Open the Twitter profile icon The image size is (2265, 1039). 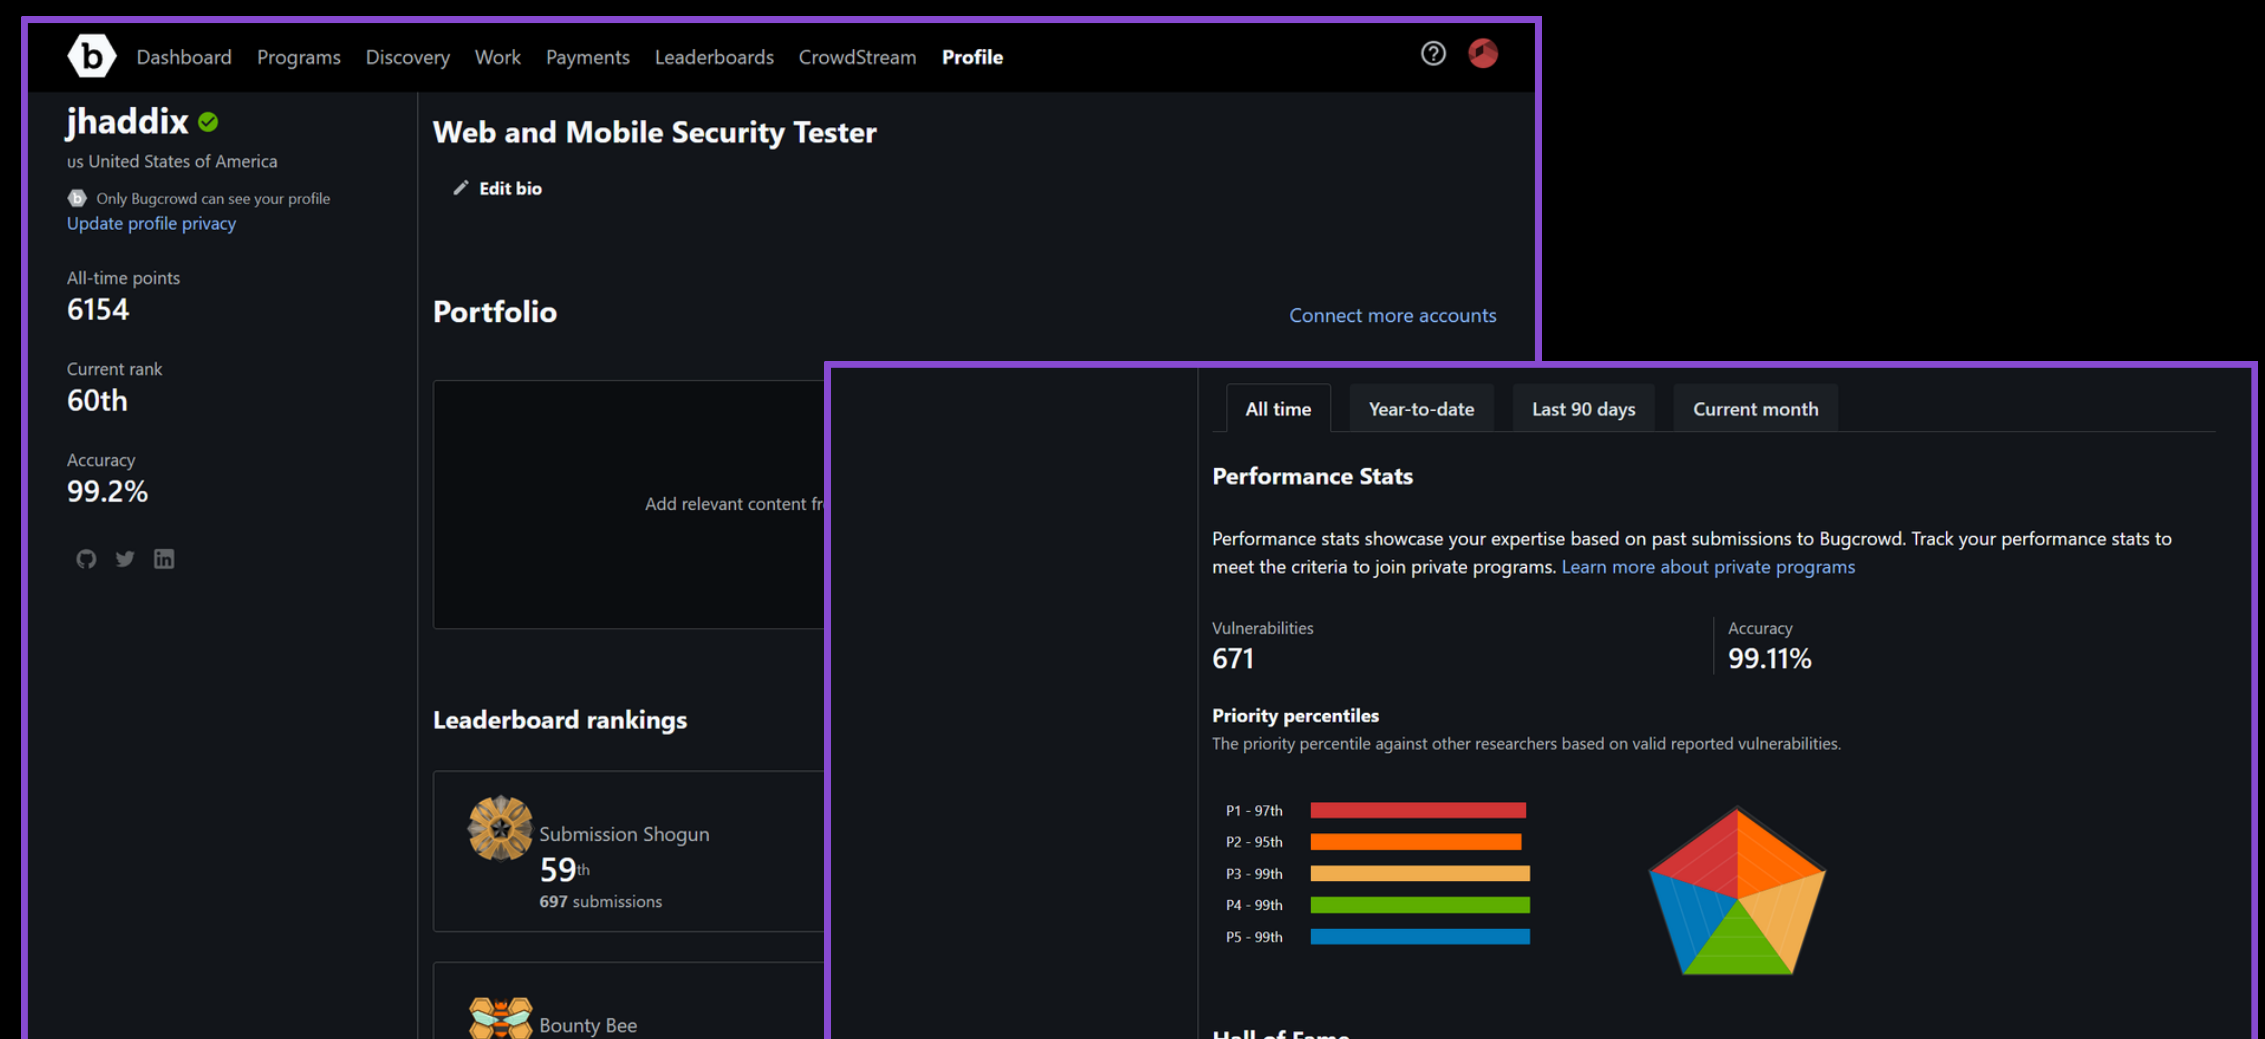click(125, 559)
